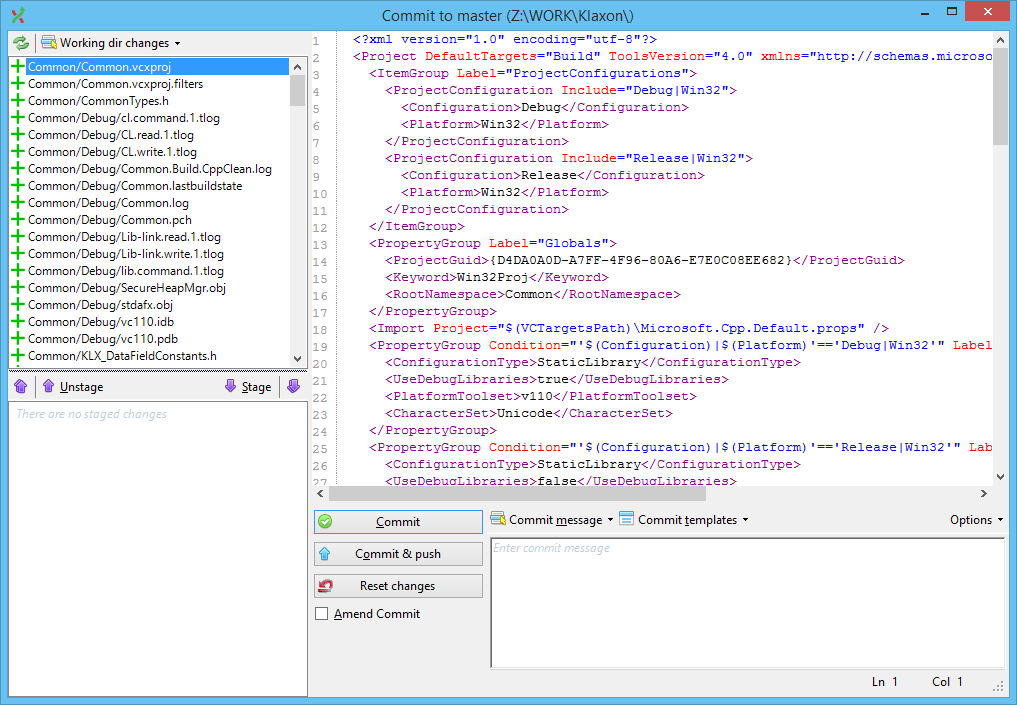Click the Git Extensions app icon in title bar
This screenshot has height=705, width=1017.
[18, 15]
